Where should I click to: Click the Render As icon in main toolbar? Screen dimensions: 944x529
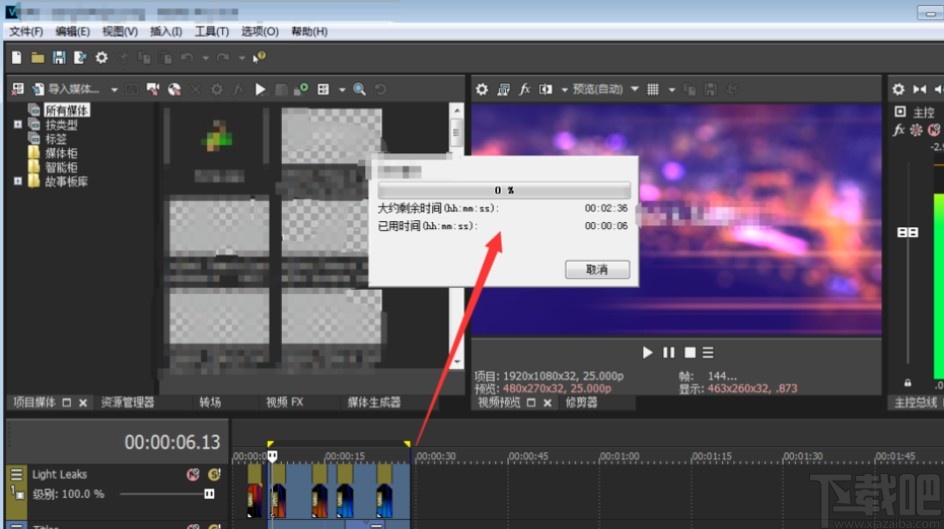click(x=79, y=57)
